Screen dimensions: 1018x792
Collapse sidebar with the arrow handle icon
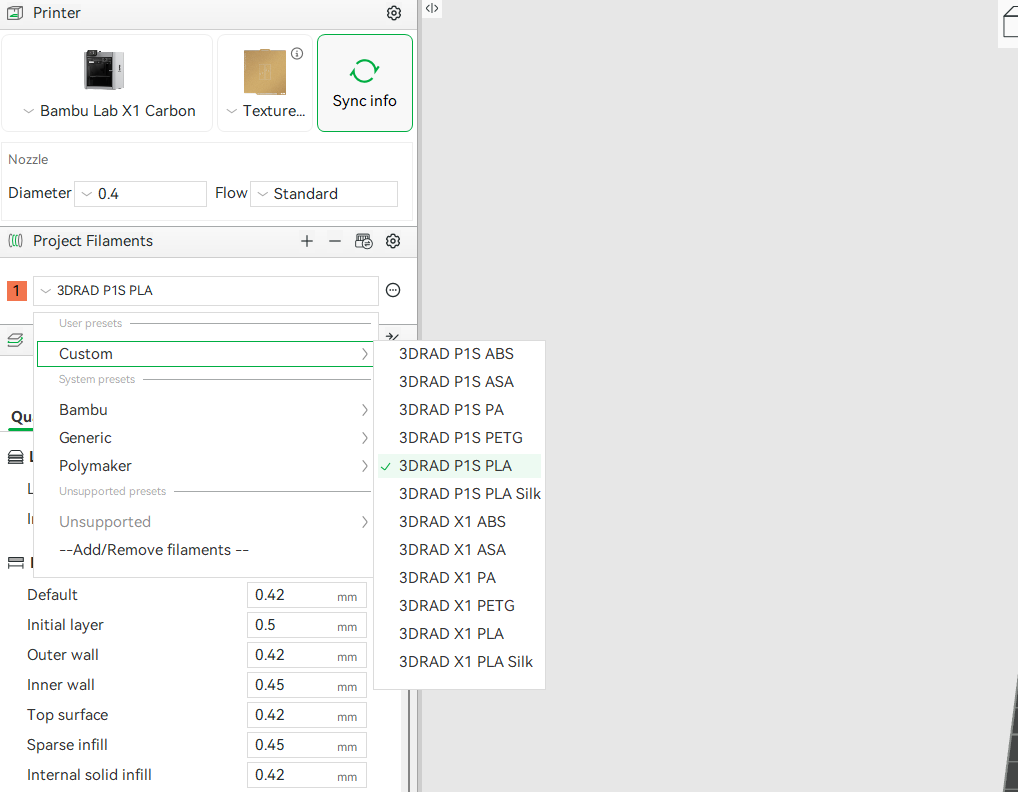(432, 8)
